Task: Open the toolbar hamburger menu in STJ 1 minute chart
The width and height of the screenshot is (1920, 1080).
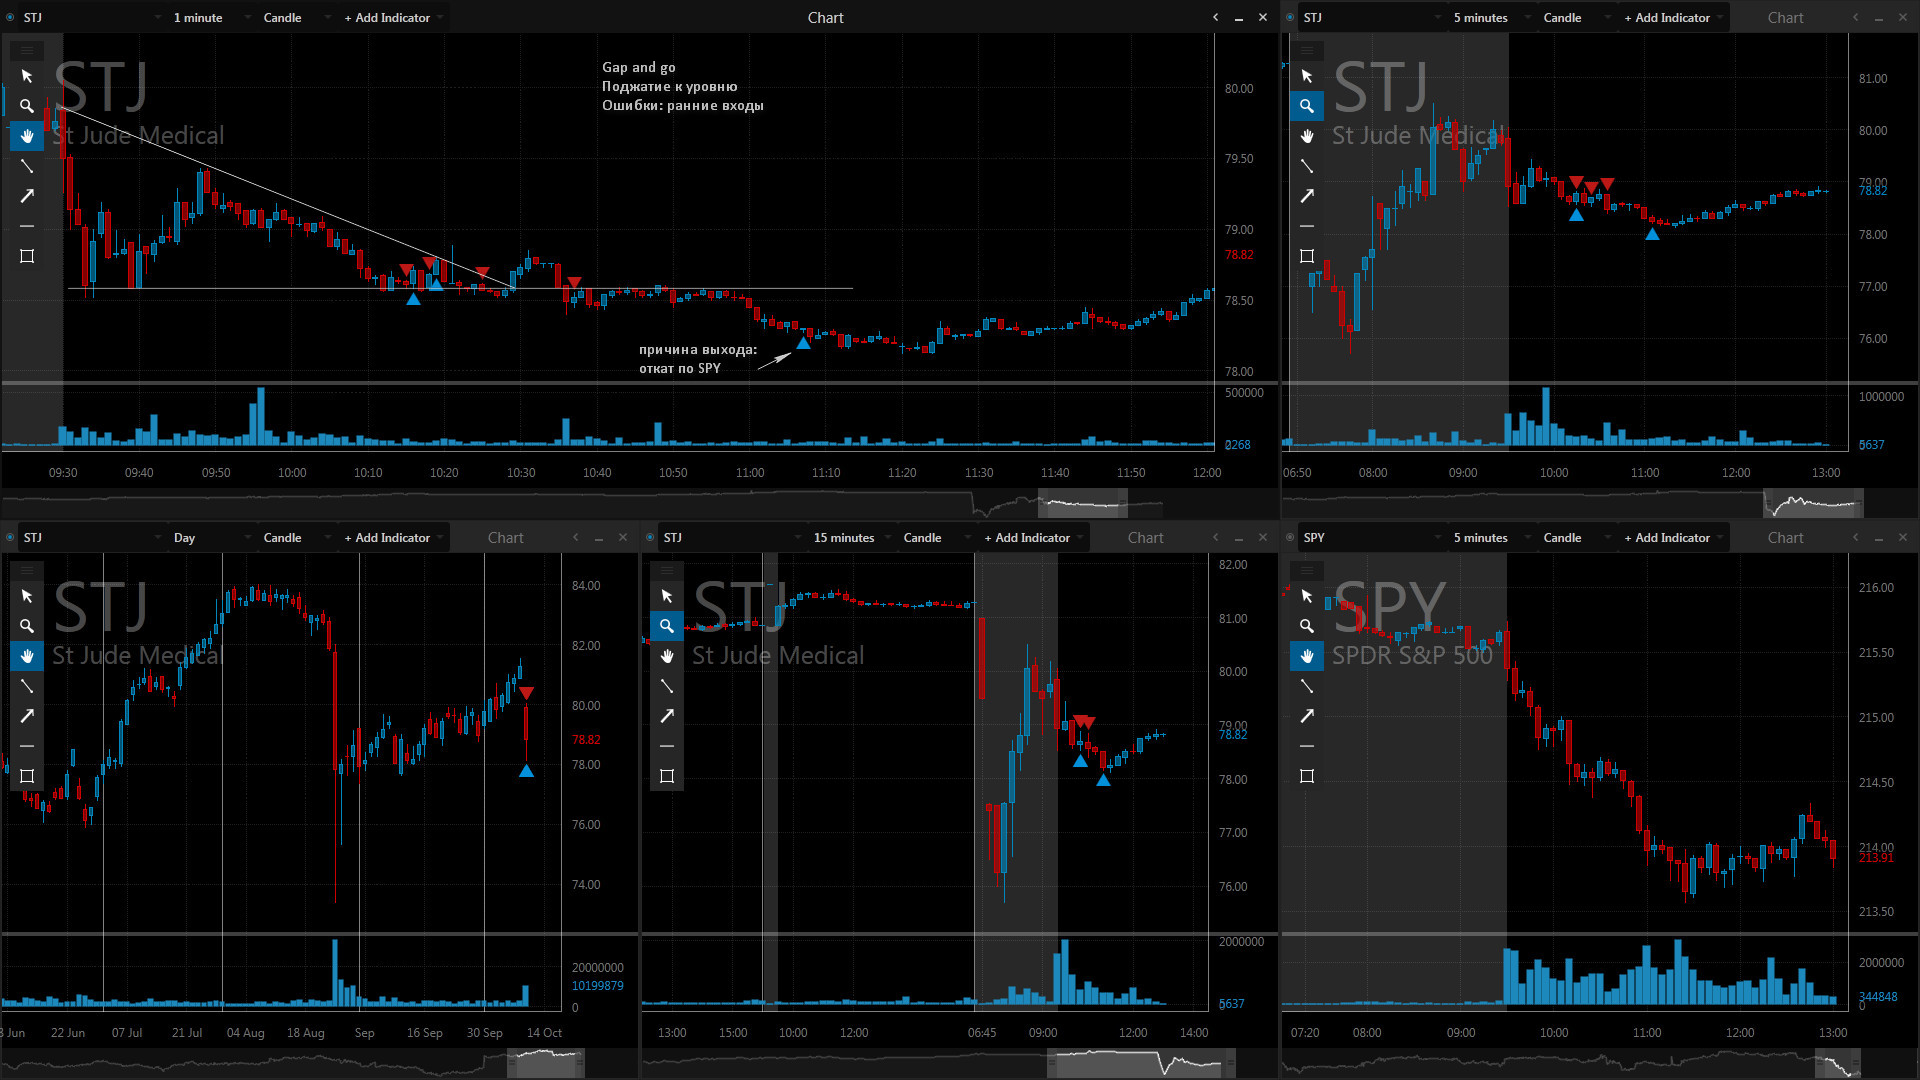Action: pyautogui.click(x=27, y=50)
